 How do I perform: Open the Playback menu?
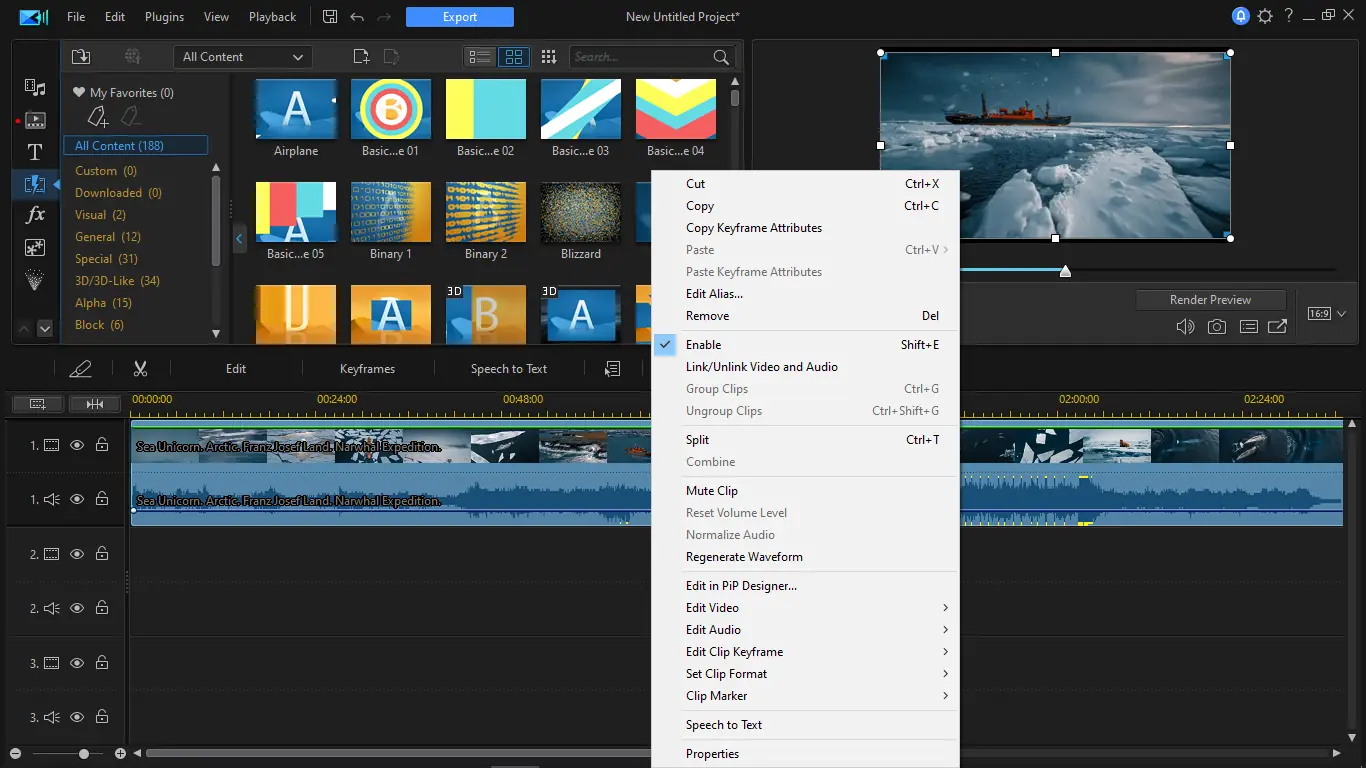(x=272, y=17)
